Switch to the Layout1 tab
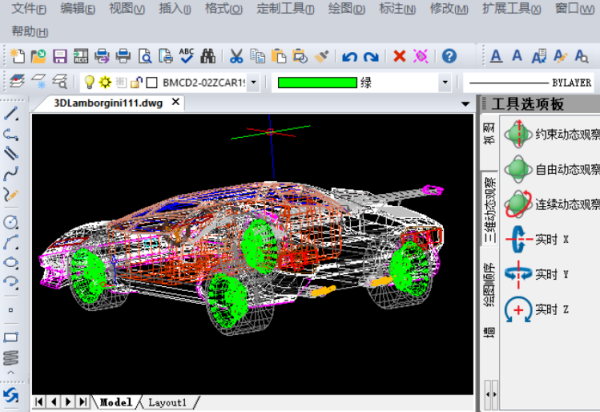The width and height of the screenshot is (600, 412). click(x=168, y=402)
